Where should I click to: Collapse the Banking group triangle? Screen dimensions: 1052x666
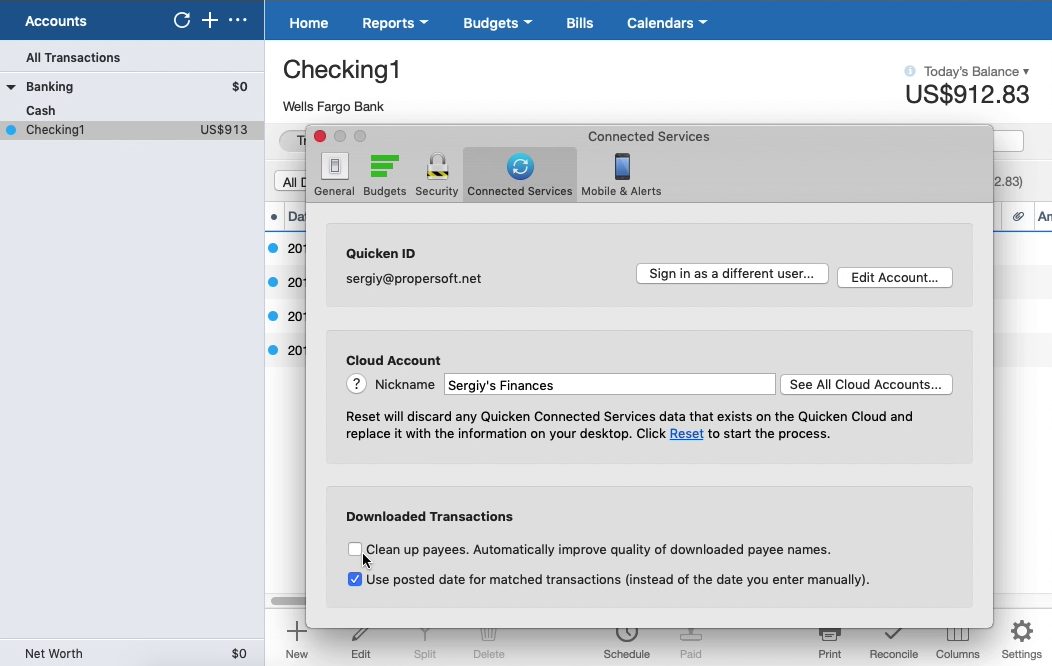[11, 87]
